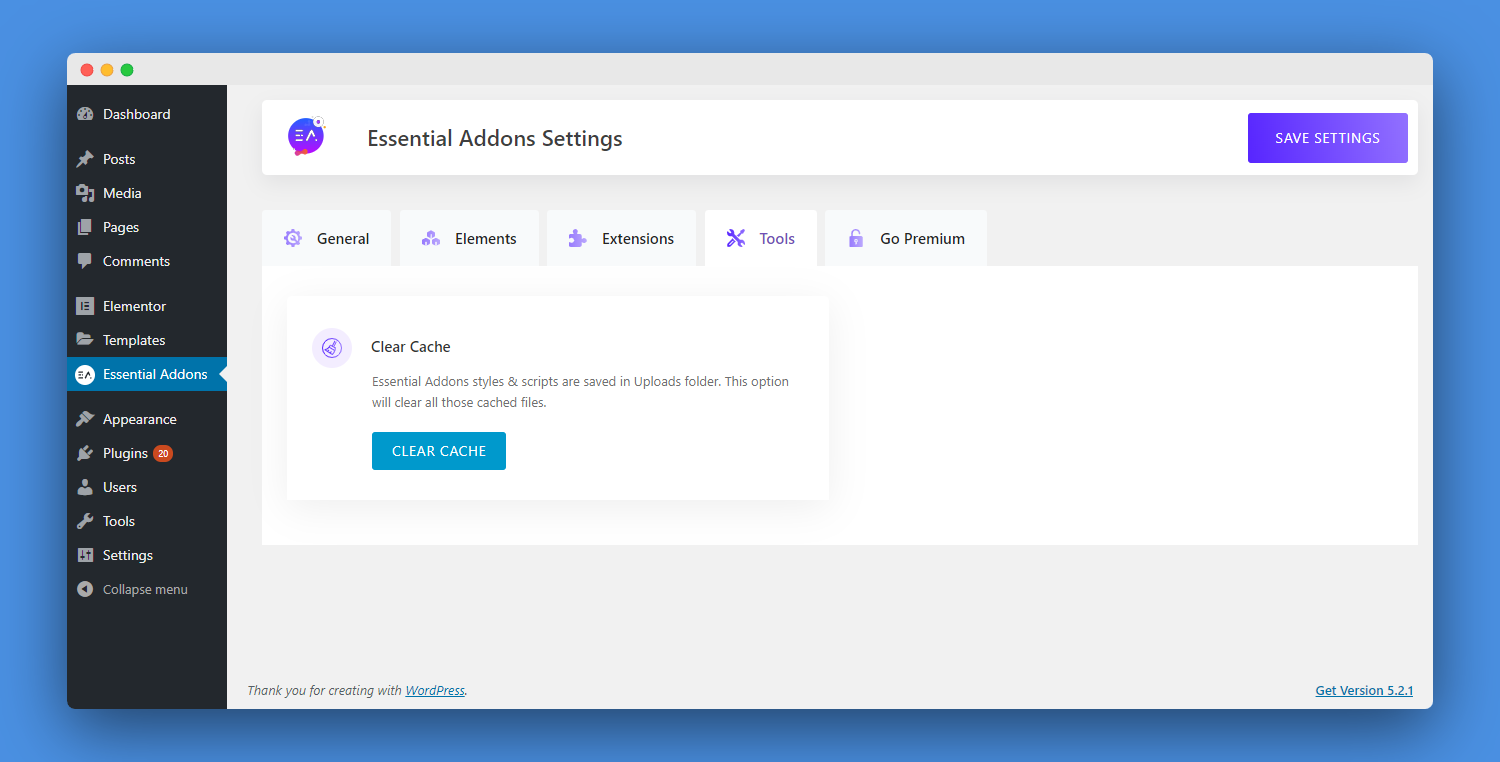Image resolution: width=1500 pixels, height=762 pixels.
Task: Click the crossed tools icon on Tools tab
Action: click(x=736, y=238)
